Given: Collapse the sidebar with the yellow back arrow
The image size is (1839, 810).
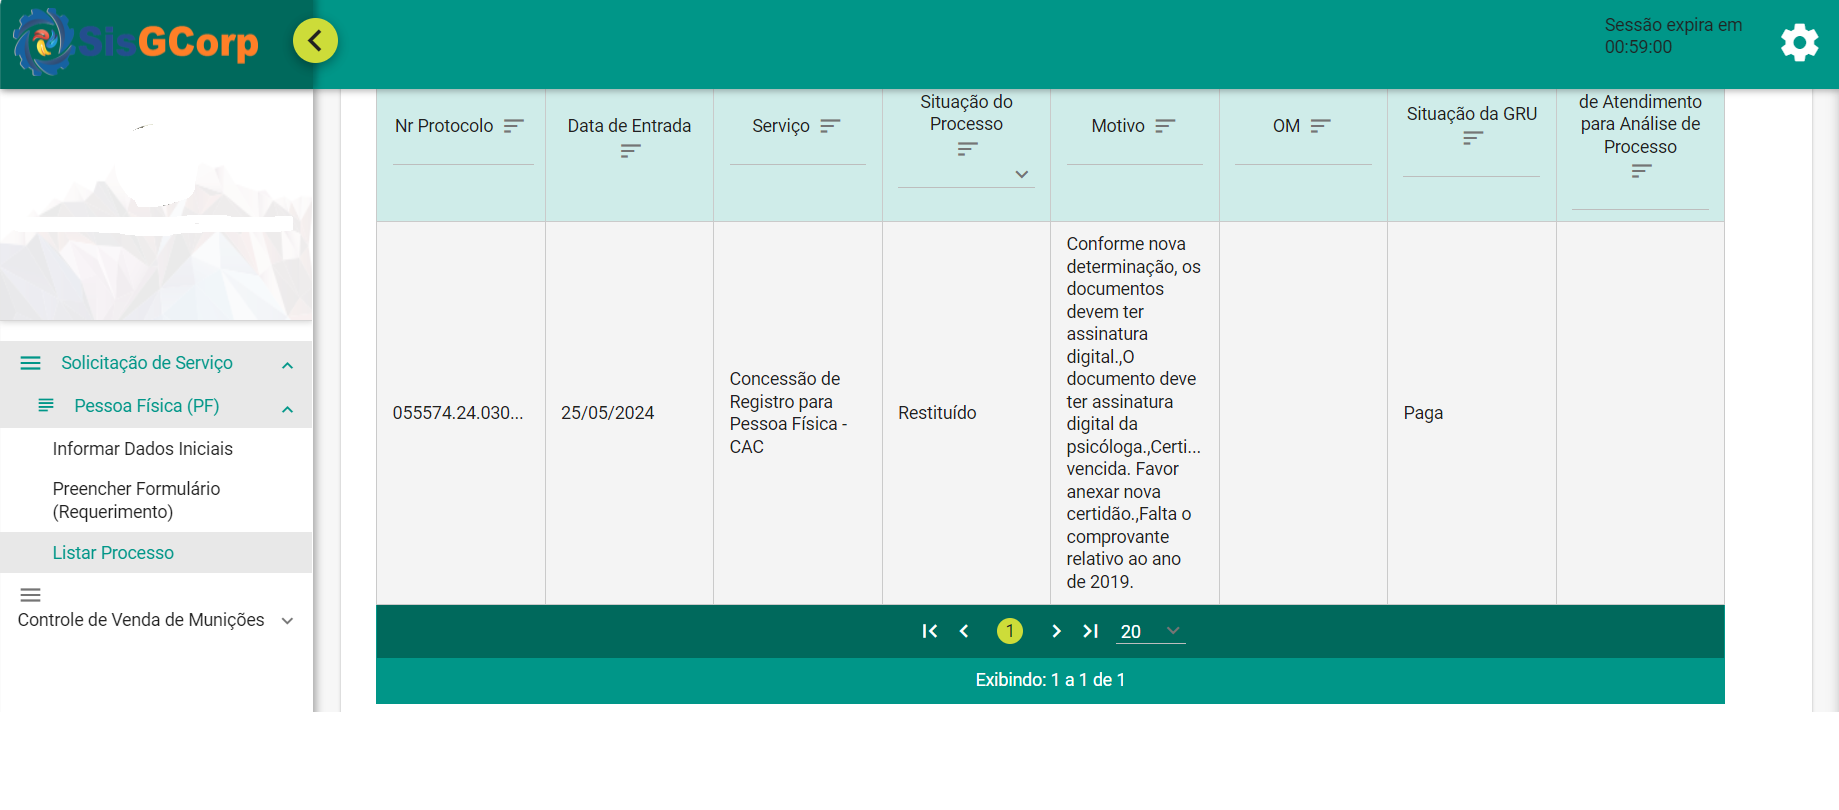Looking at the screenshot, I should [315, 41].
